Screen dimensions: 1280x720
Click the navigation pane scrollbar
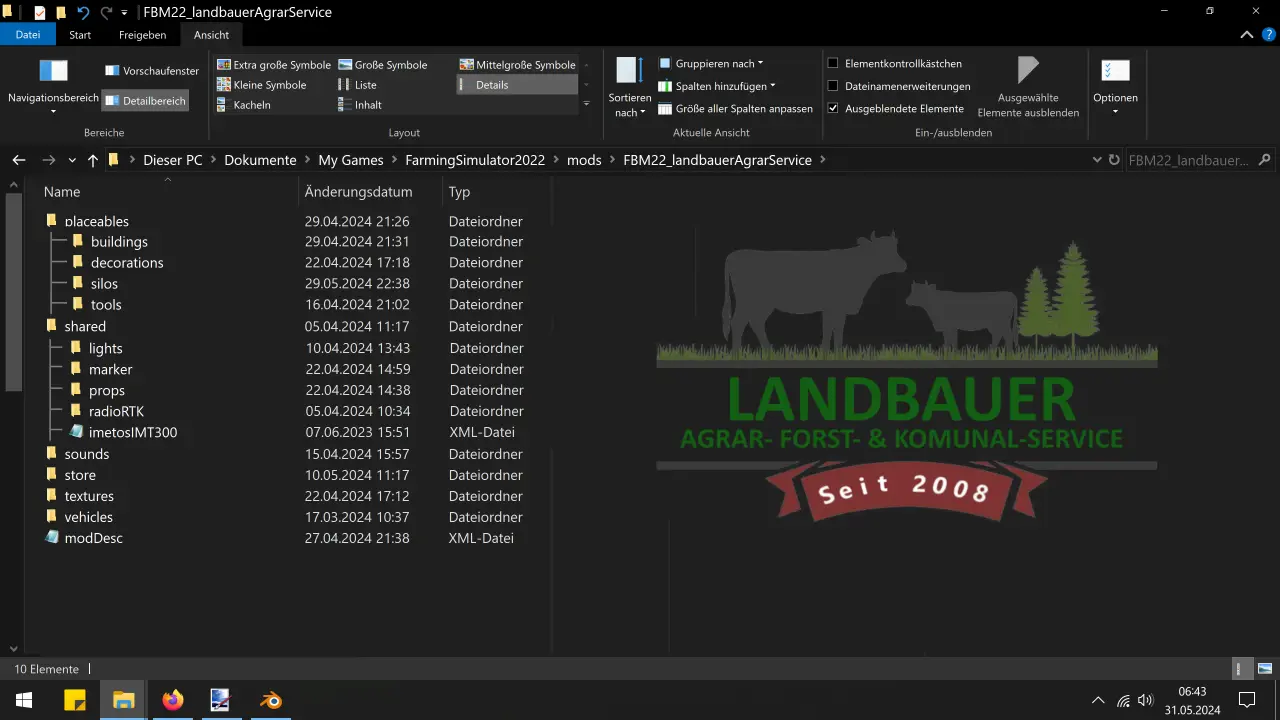point(13,290)
